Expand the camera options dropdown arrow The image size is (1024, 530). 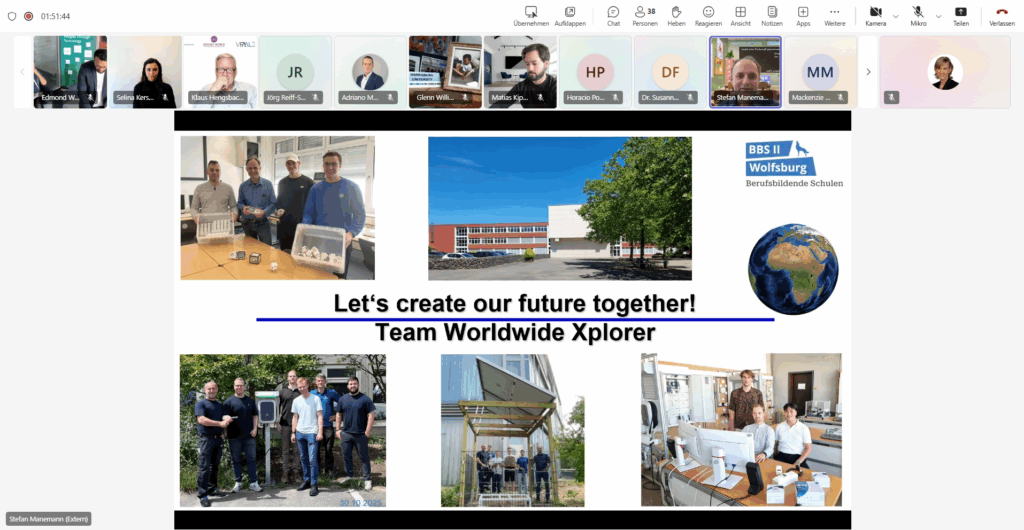click(x=895, y=16)
